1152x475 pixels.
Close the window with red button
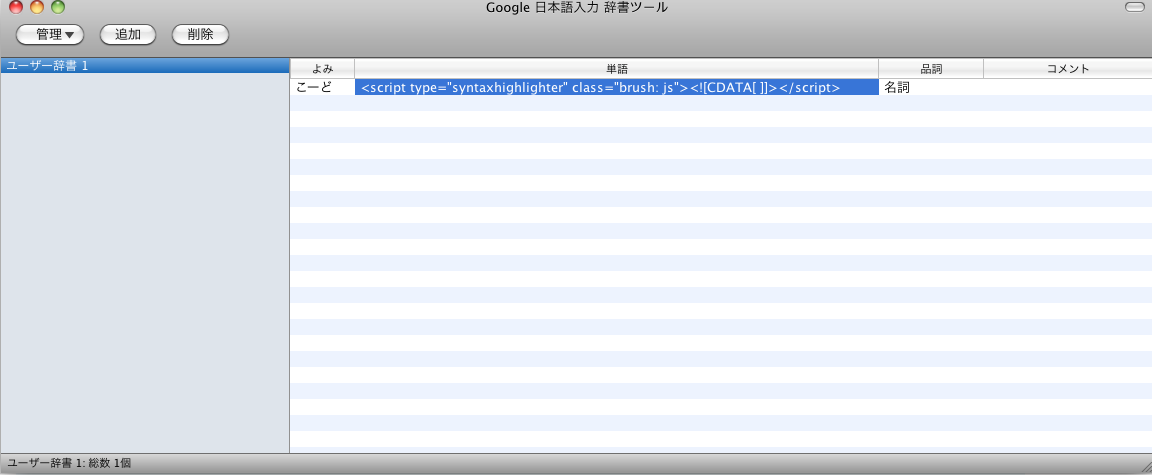click(16, 7)
